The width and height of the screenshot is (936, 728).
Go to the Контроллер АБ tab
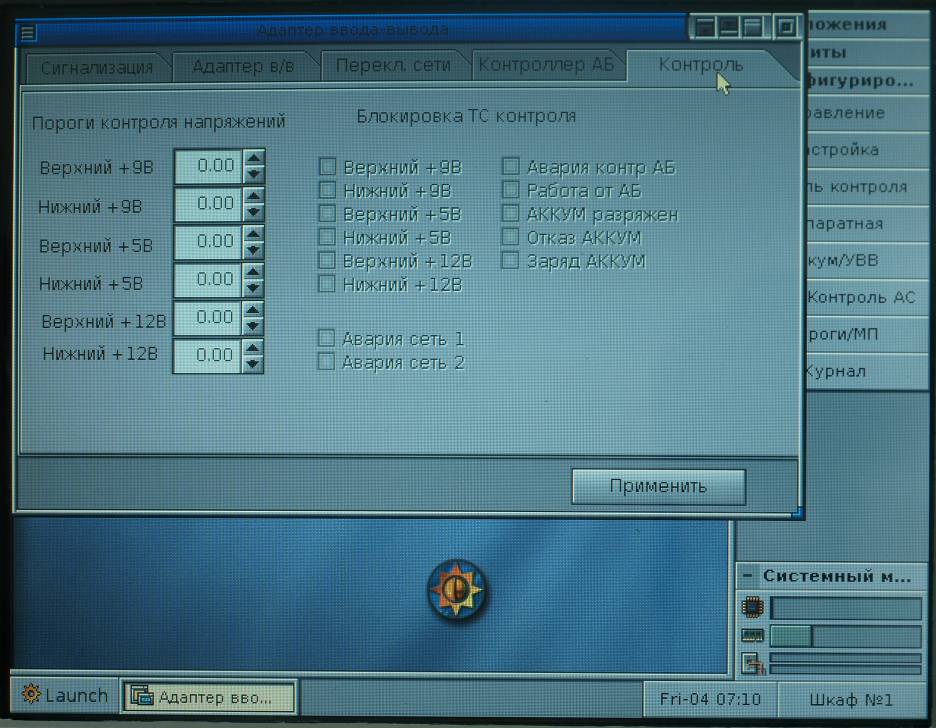pos(546,64)
